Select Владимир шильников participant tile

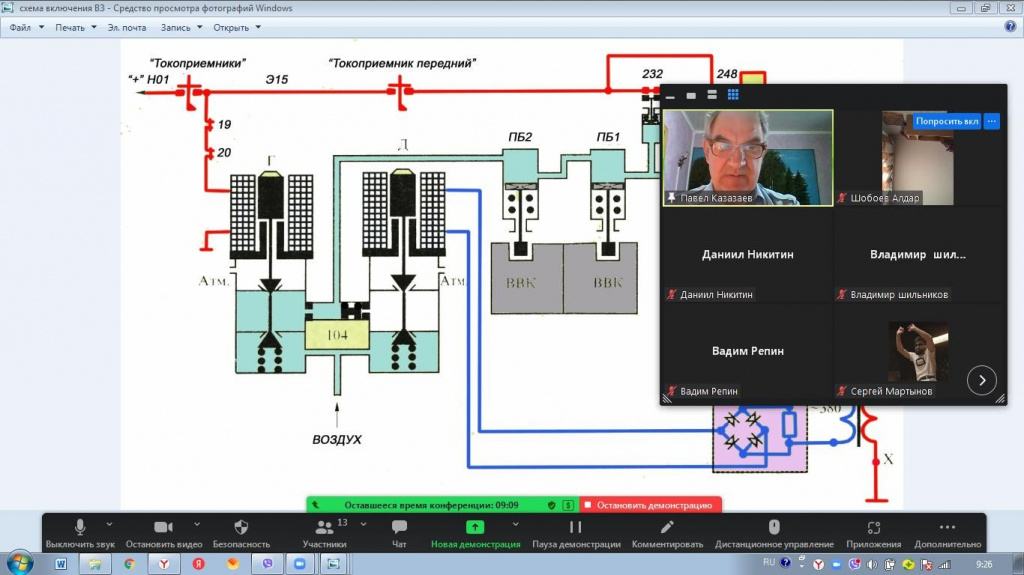click(918, 255)
